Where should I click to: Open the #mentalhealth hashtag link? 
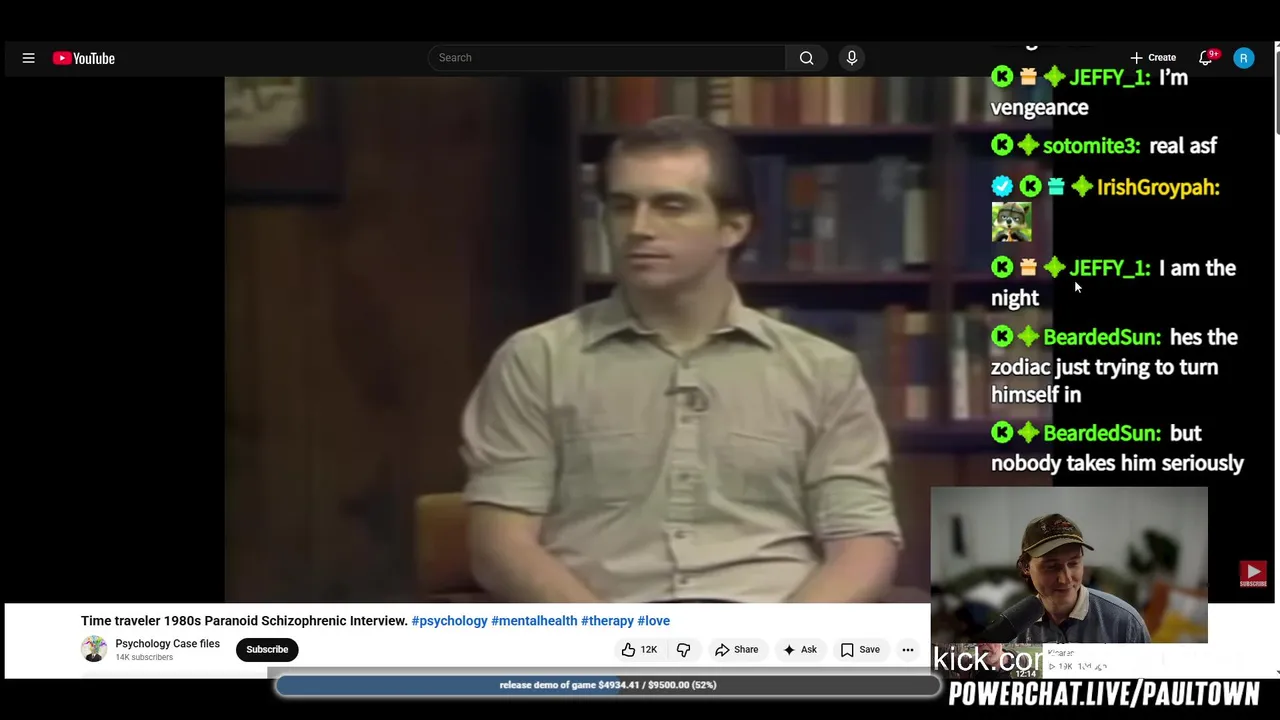(534, 621)
